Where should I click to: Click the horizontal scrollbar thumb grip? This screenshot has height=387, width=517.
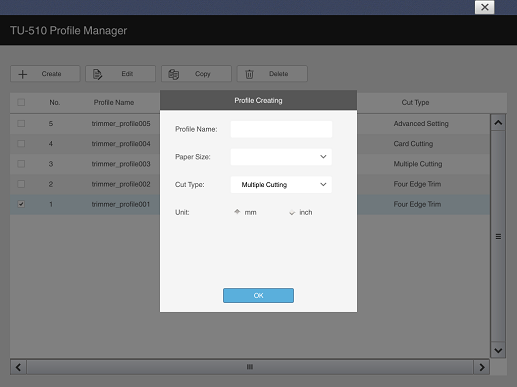click(250, 367)
